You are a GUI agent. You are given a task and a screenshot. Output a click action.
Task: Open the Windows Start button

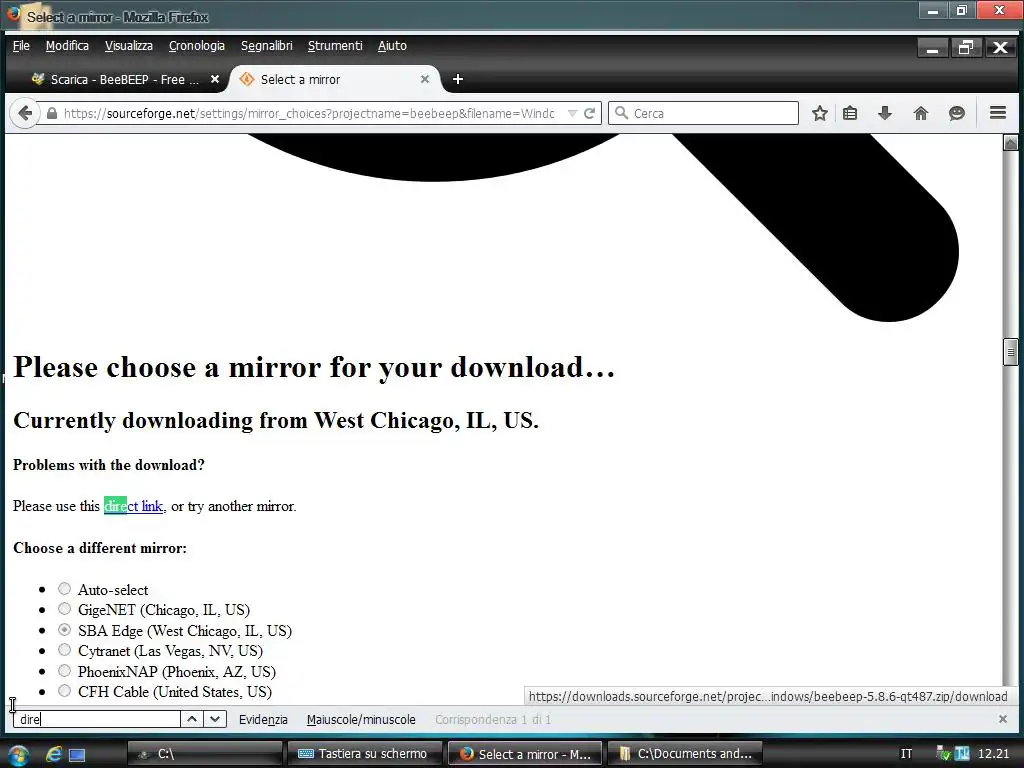pyautogui.click(x=18, y=754)
